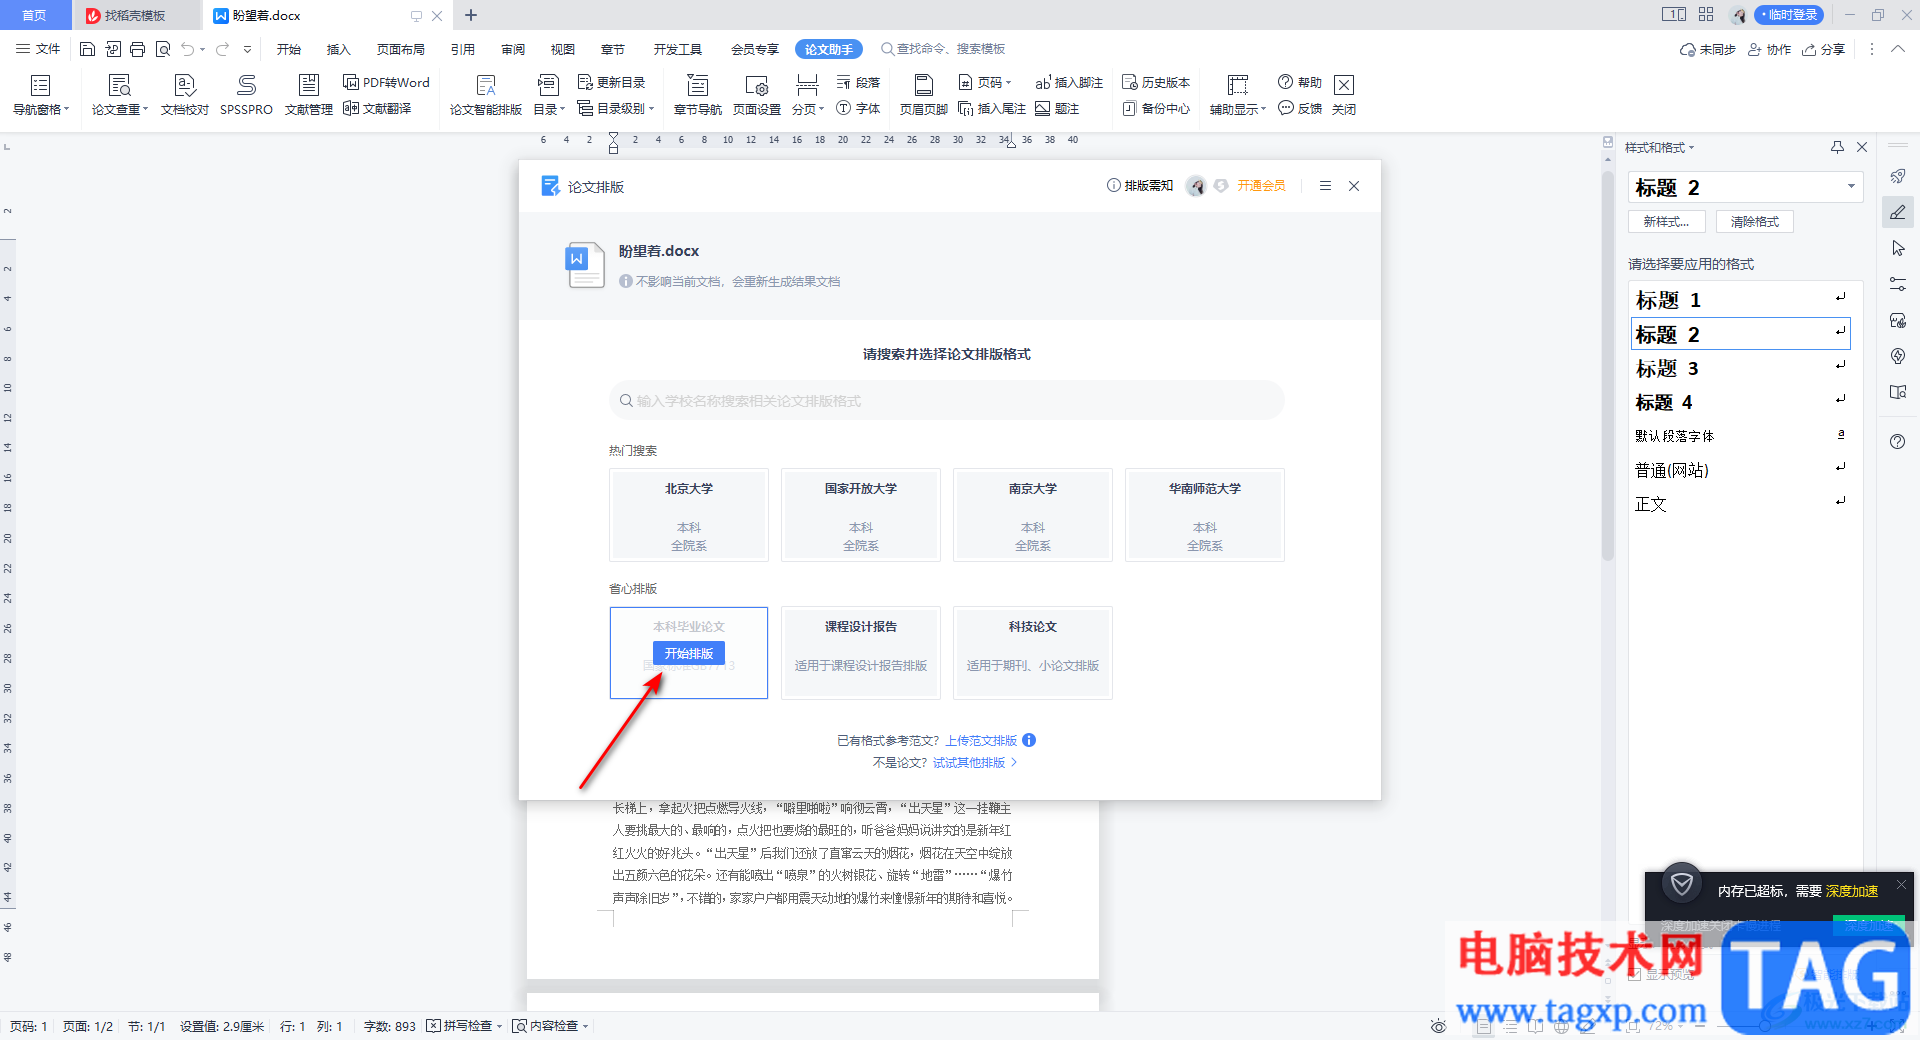Send feedback via 反馈
The image size is (1920, 1040).
click(1300, 108)
